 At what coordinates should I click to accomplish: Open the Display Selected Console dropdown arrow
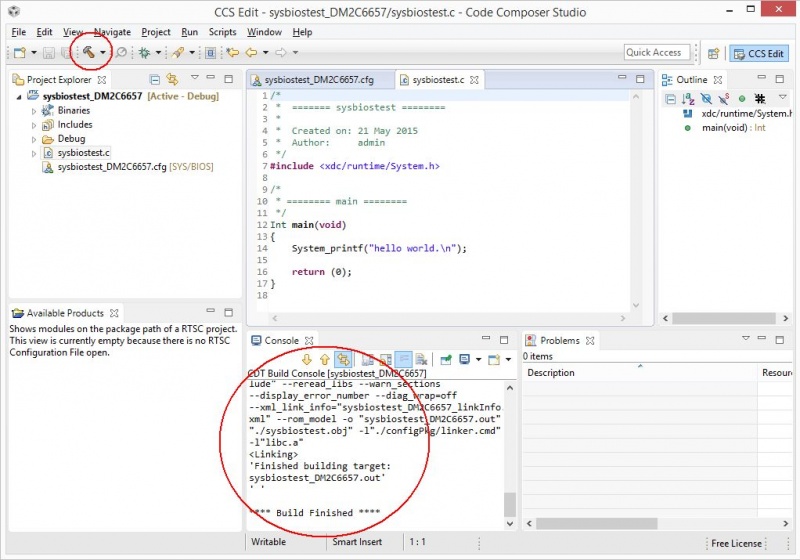[x=479, y=360]
